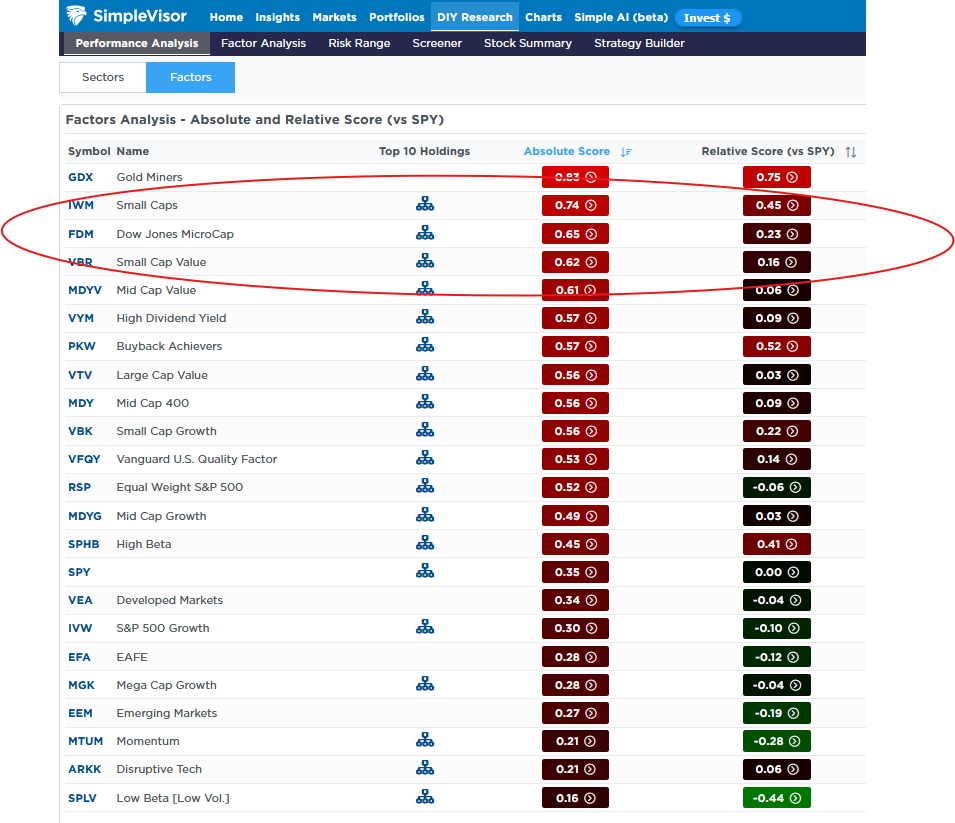Expand GDX relative score 0.75 badge

[776, 177]
